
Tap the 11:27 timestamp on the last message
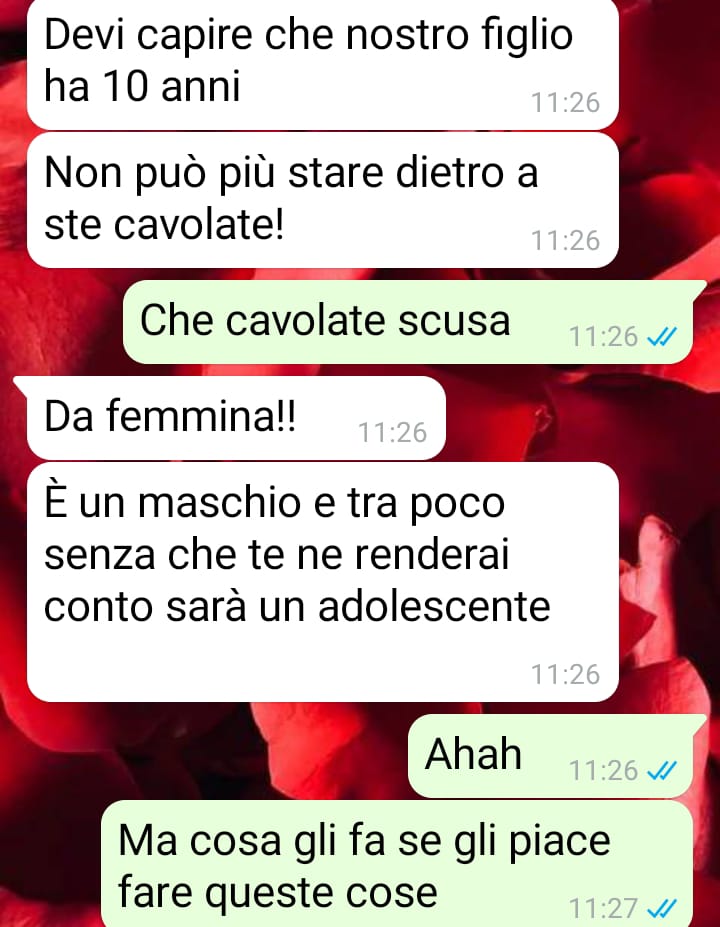coord(603,909)
